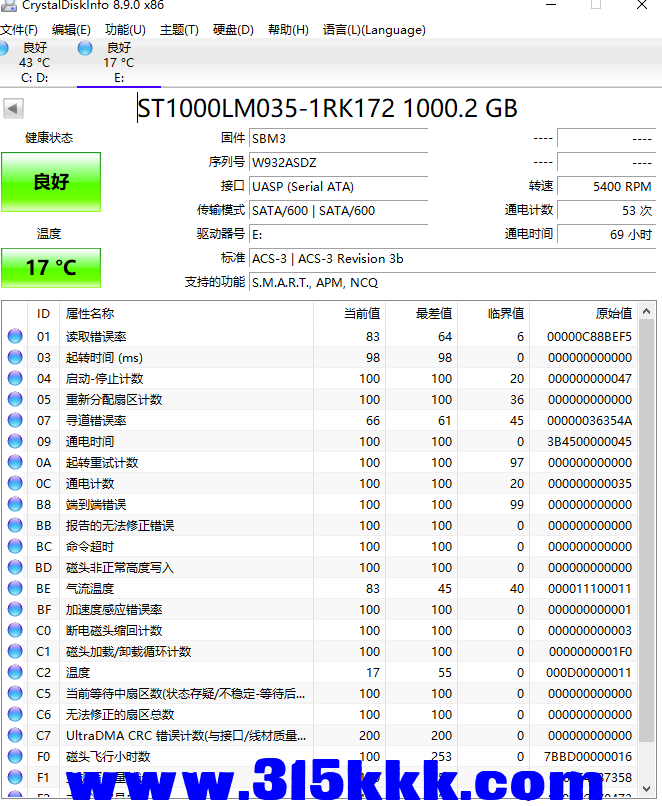Image resolution: width=662 pixels, height=806 pixels.
Task: Click status orb of attribute BE 气流温度
Action: pos(15,589)
